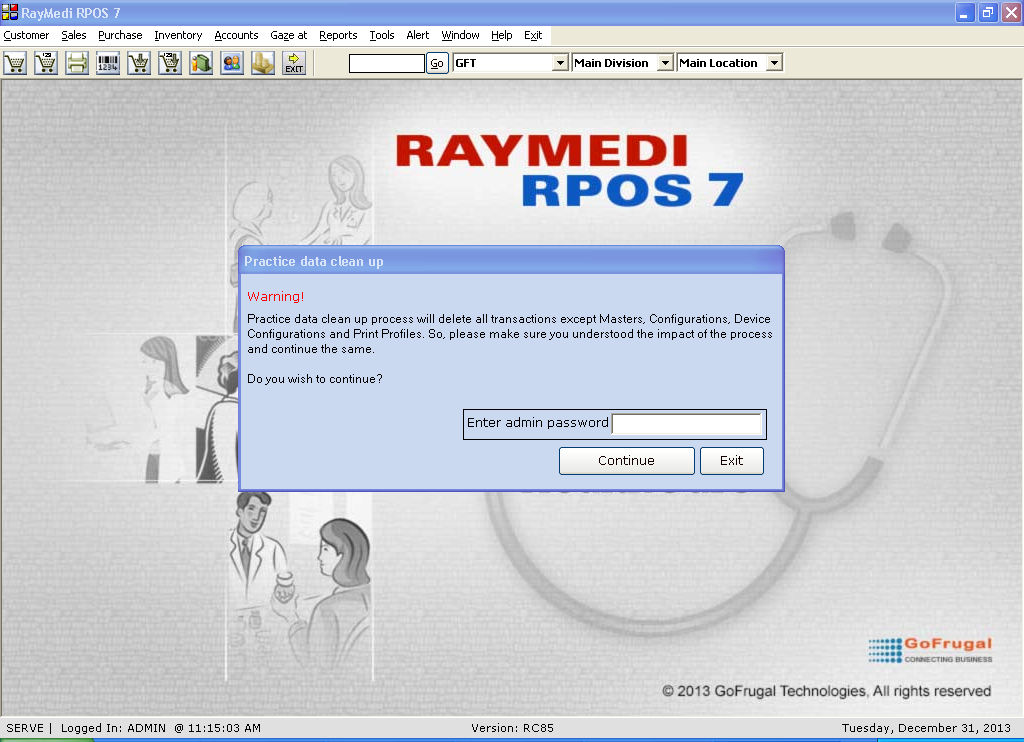
Task: Click the Go button in toolbar
Action: [x=437, y=63]
